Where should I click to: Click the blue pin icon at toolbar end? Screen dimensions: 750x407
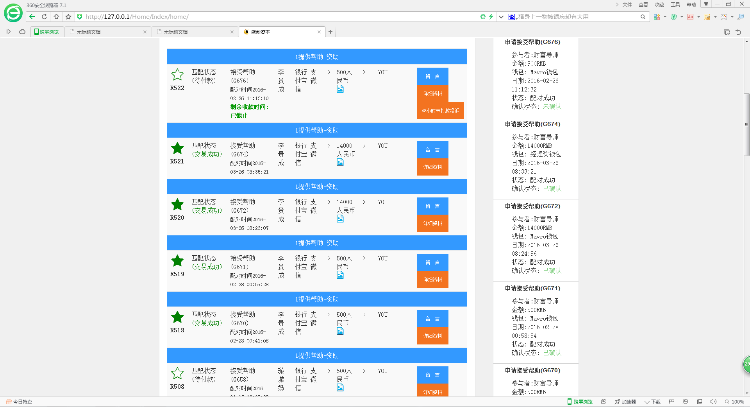coord(741,17)
